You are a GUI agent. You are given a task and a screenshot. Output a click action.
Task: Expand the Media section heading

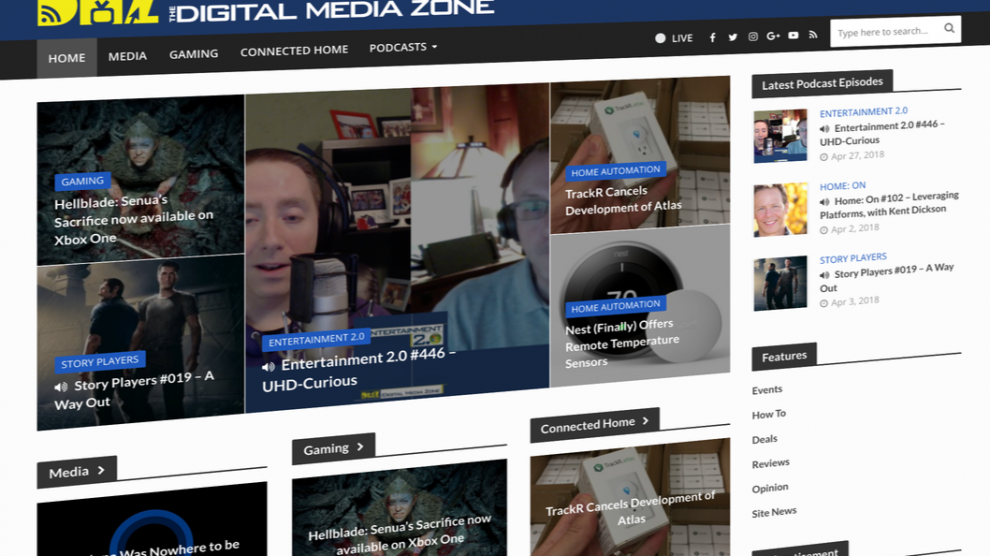(x=76, y=471)
